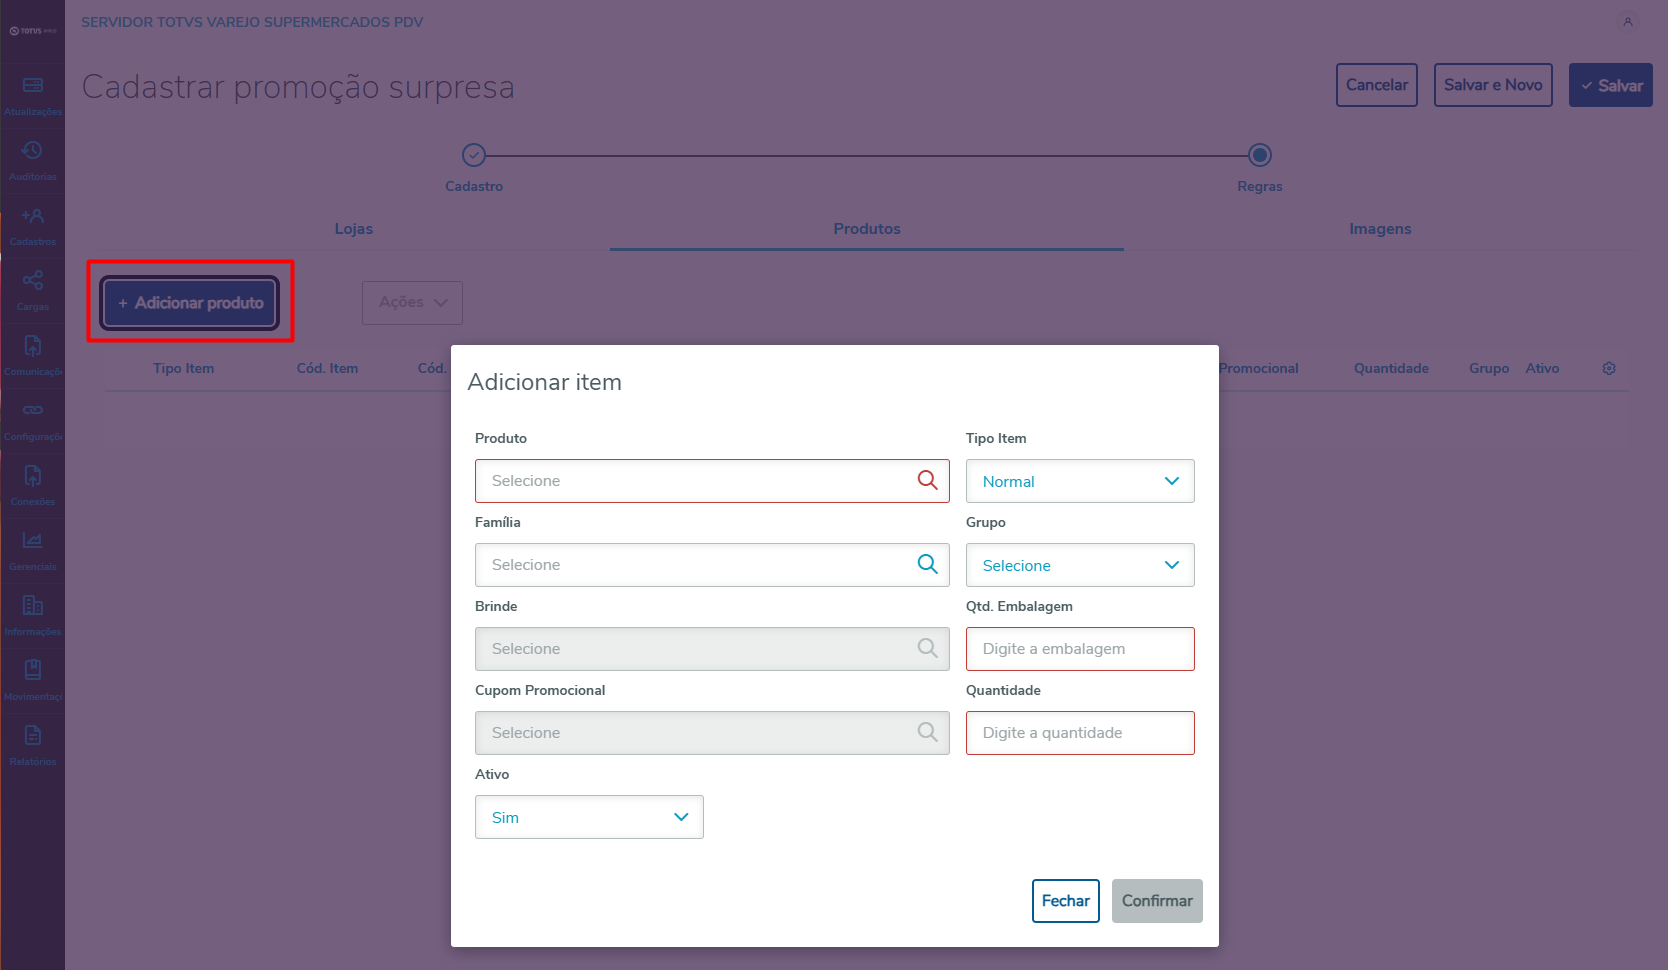Click the Fechar button
This screenshot has height=970, width=1668.
click(x=1065, y=901)
